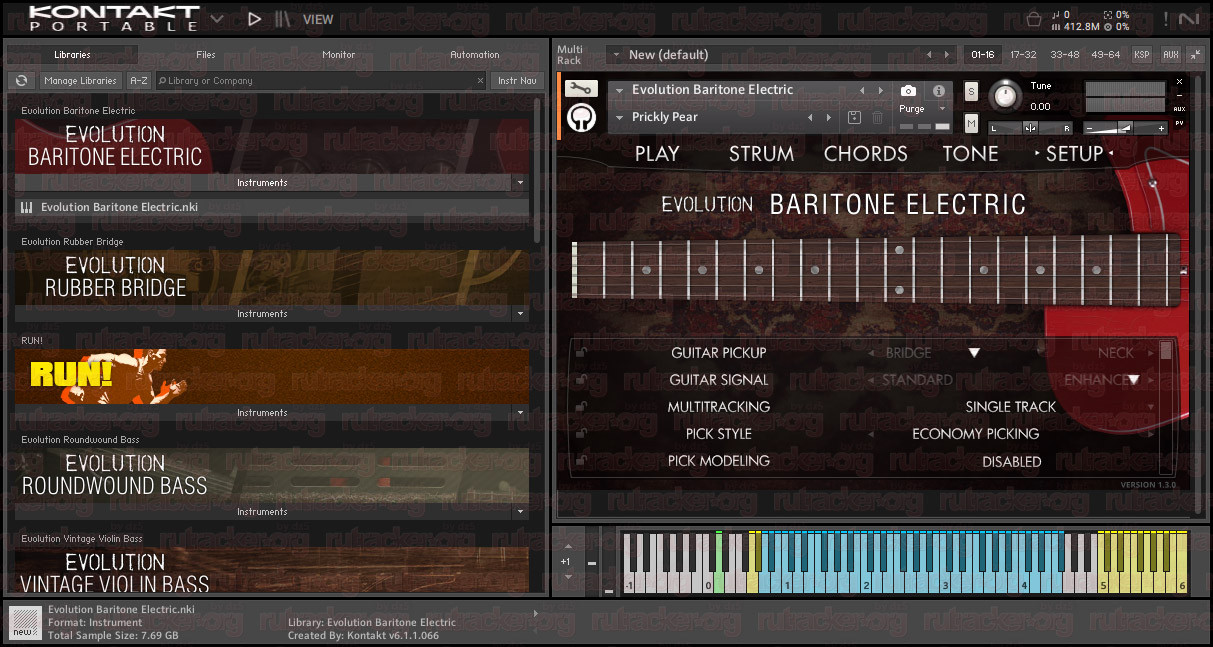The height and width of the screenshot is (647, 1213).
Task: Click the Orange Tree Samples instrument logo icon
Action: (x=581, y=117)
